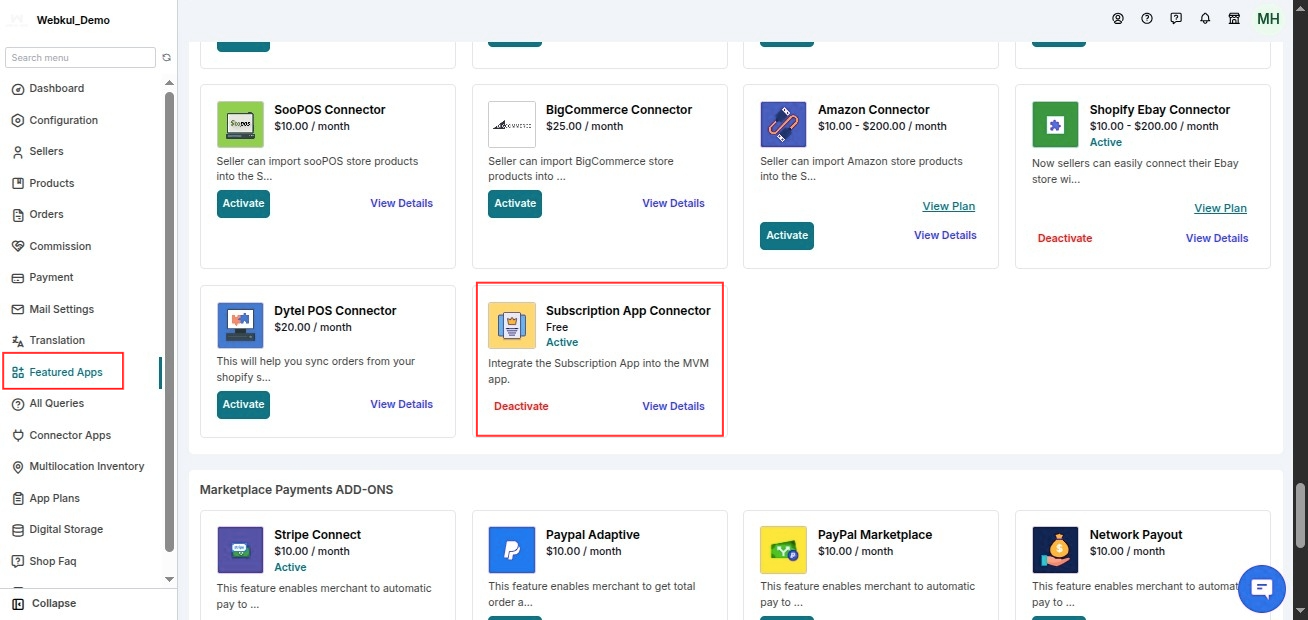View Details of Shopify Ebay Connector
The height and width of the screenshot is (620, 1308).
point(1217,238)
